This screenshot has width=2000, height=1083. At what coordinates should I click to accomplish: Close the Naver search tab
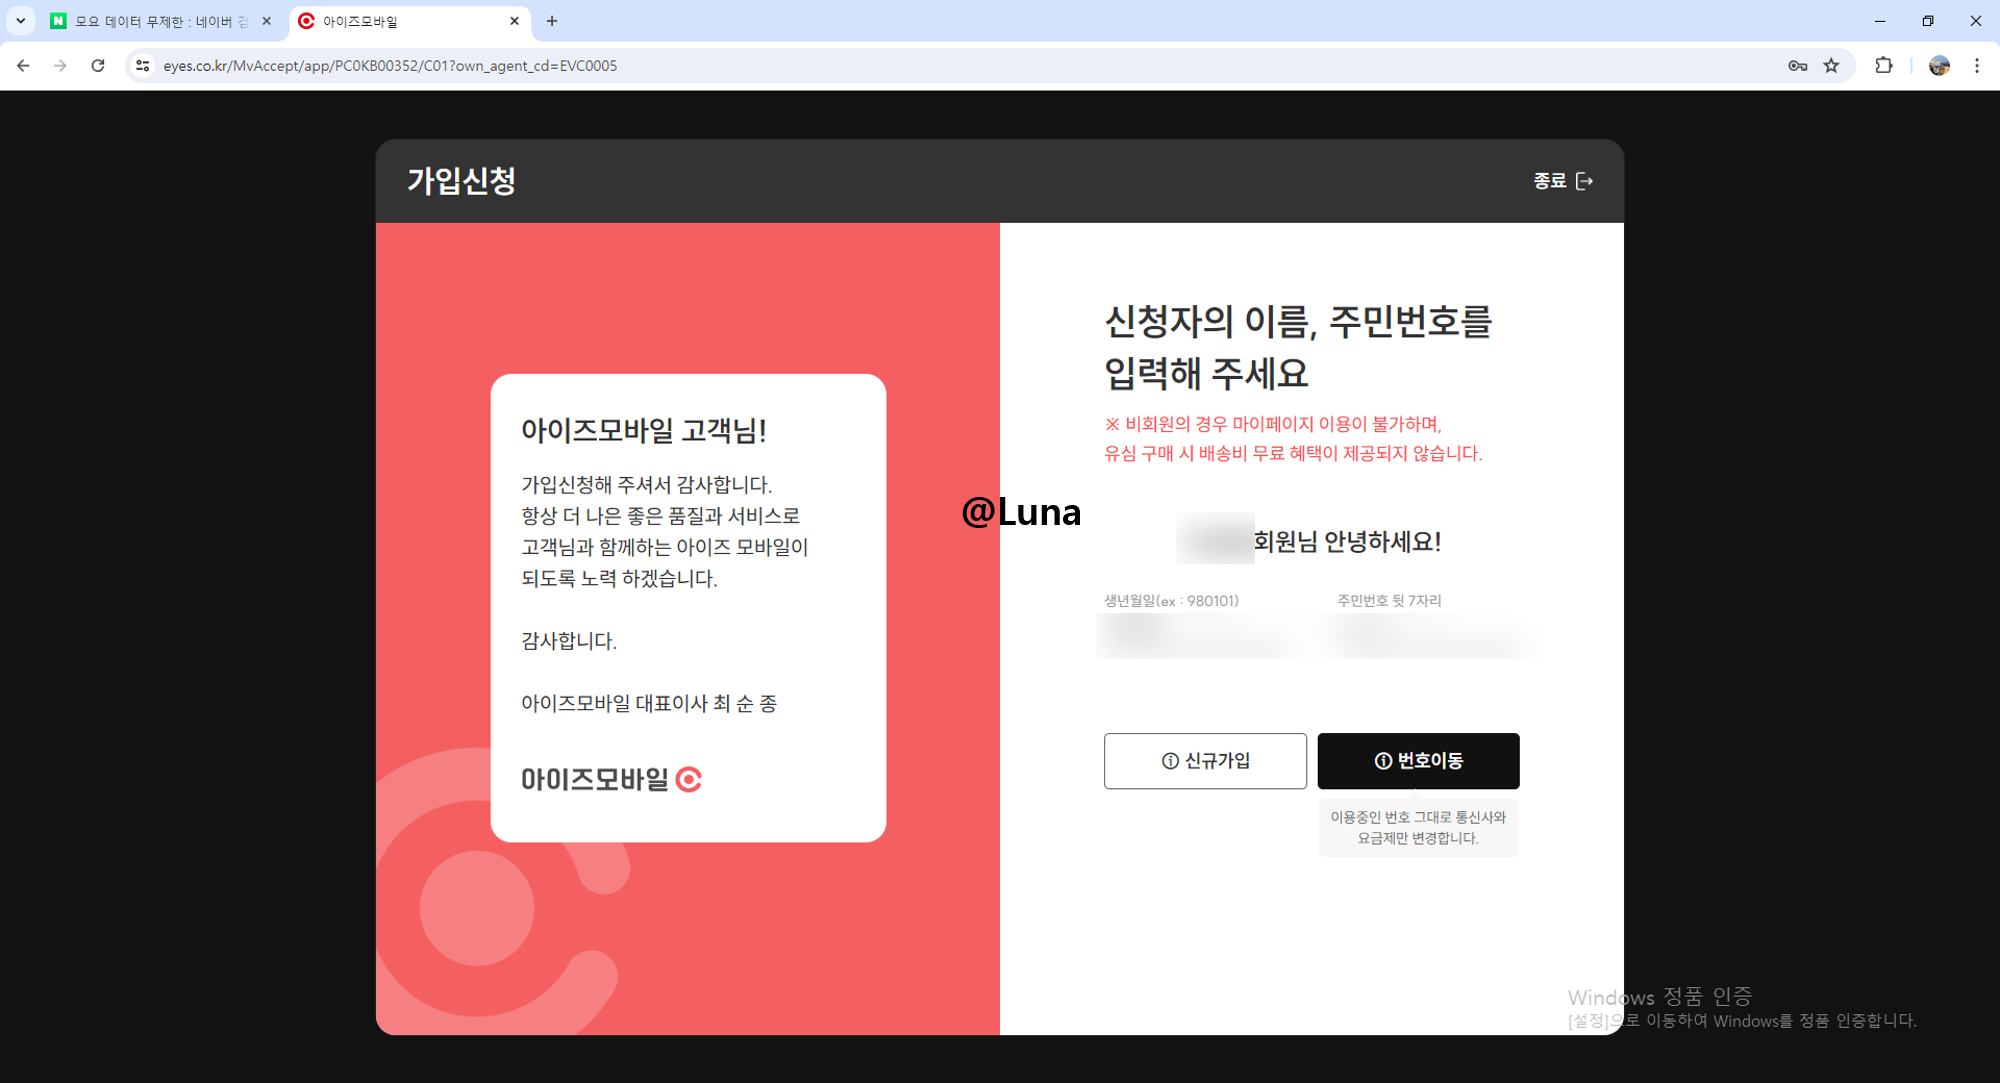tap(267, 21)
